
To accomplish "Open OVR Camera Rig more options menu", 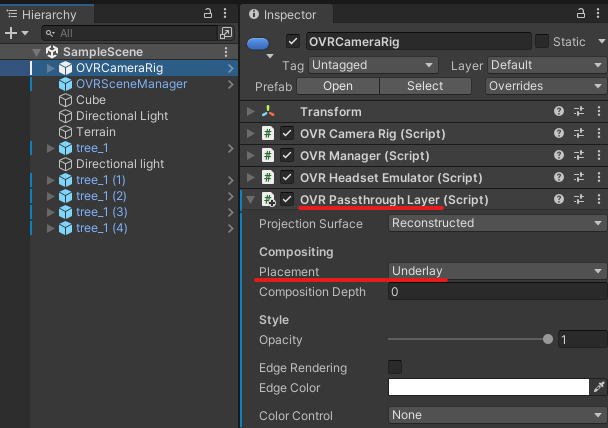I will pos(599,133).
